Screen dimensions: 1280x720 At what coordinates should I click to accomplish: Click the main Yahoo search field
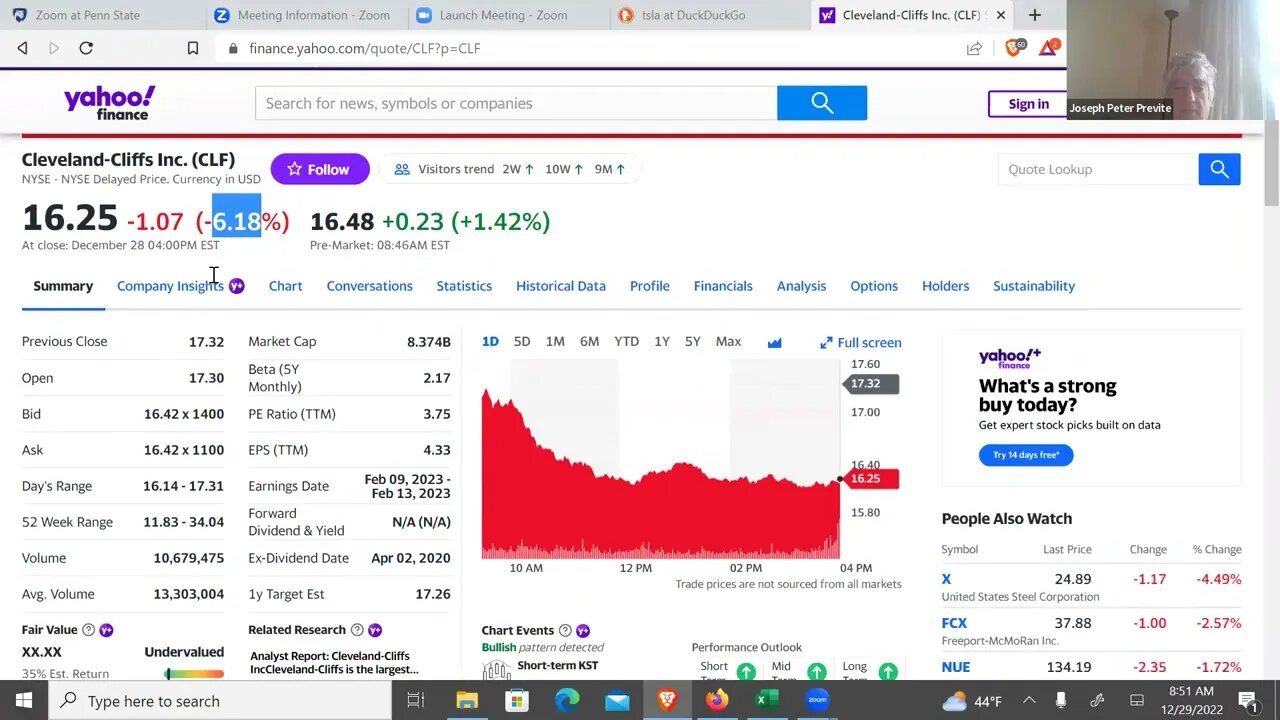(x=516, y=103)
